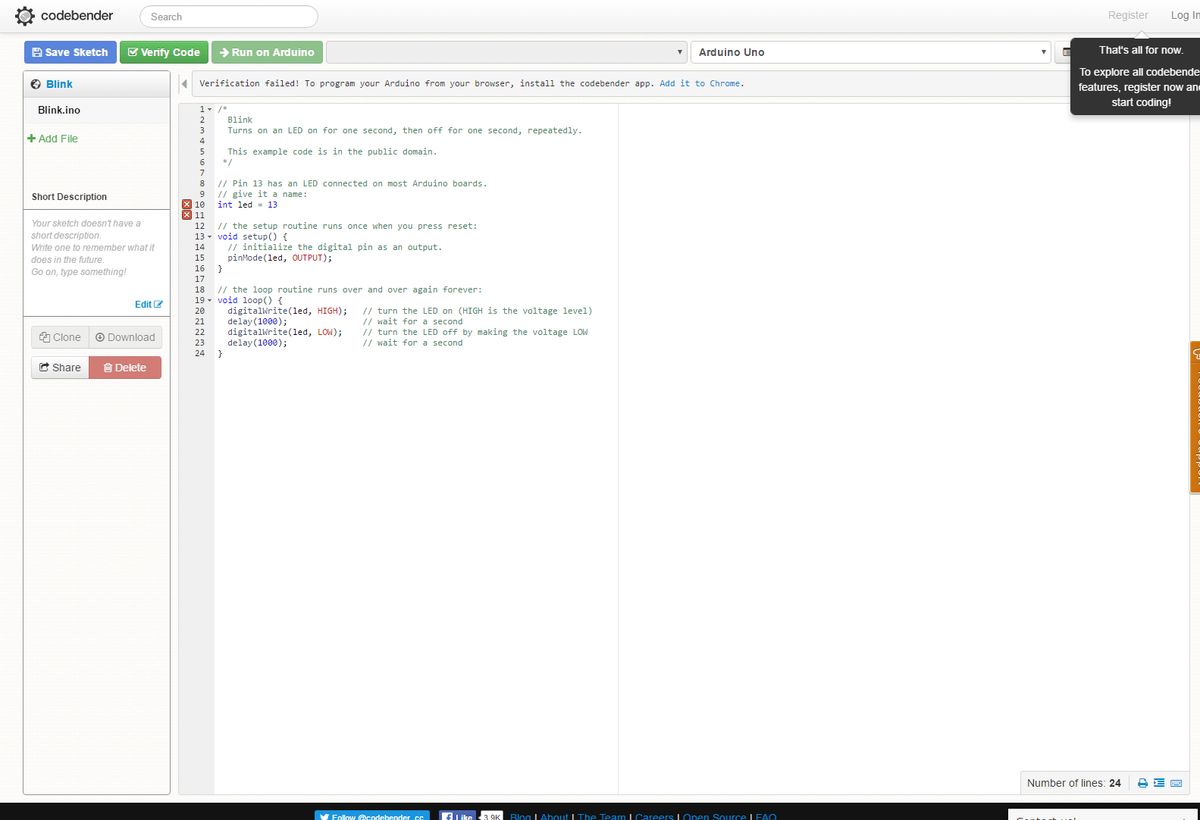Screen dimensions: 1200x820
Task: Click the error marker on line 11
Action: click(x=186, y=215)
